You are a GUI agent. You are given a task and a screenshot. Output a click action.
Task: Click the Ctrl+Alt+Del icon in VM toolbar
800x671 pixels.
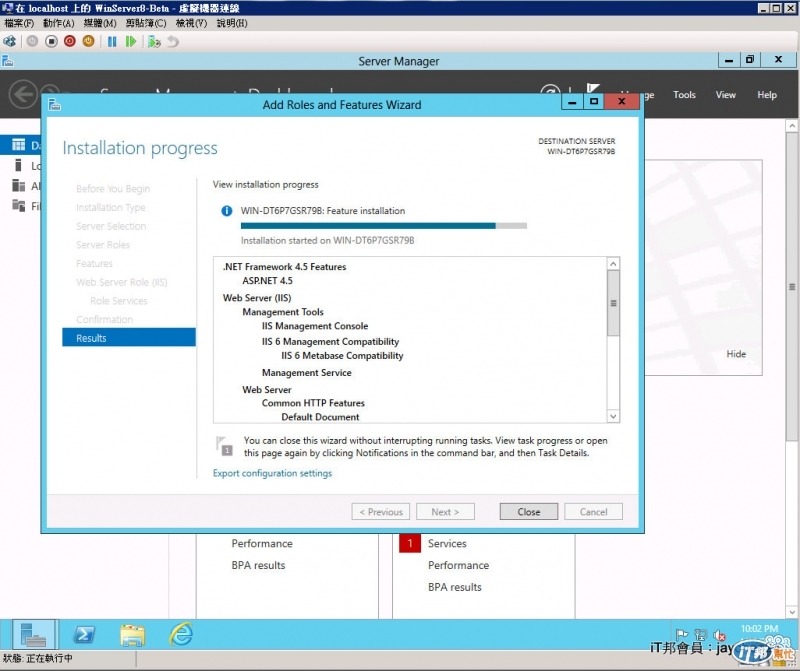tap(10, 41)
